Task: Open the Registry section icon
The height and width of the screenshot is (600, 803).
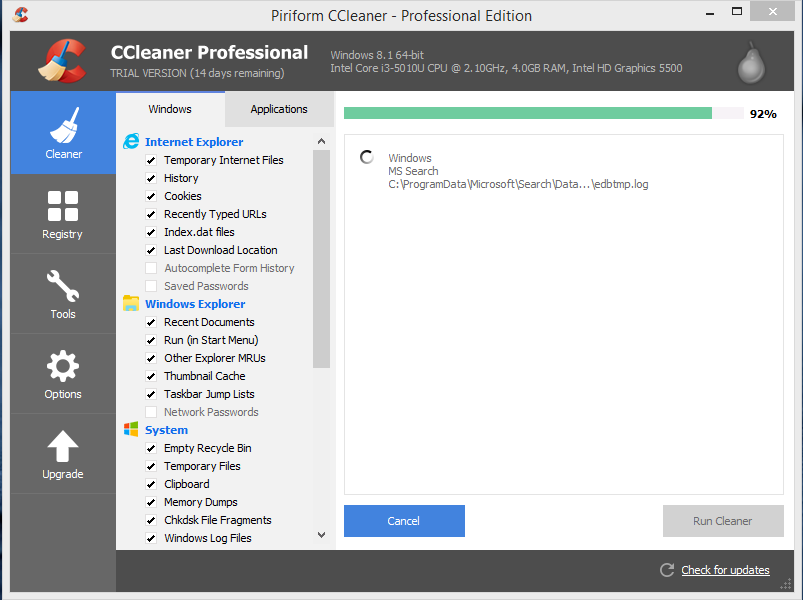Action: [63, 206]
